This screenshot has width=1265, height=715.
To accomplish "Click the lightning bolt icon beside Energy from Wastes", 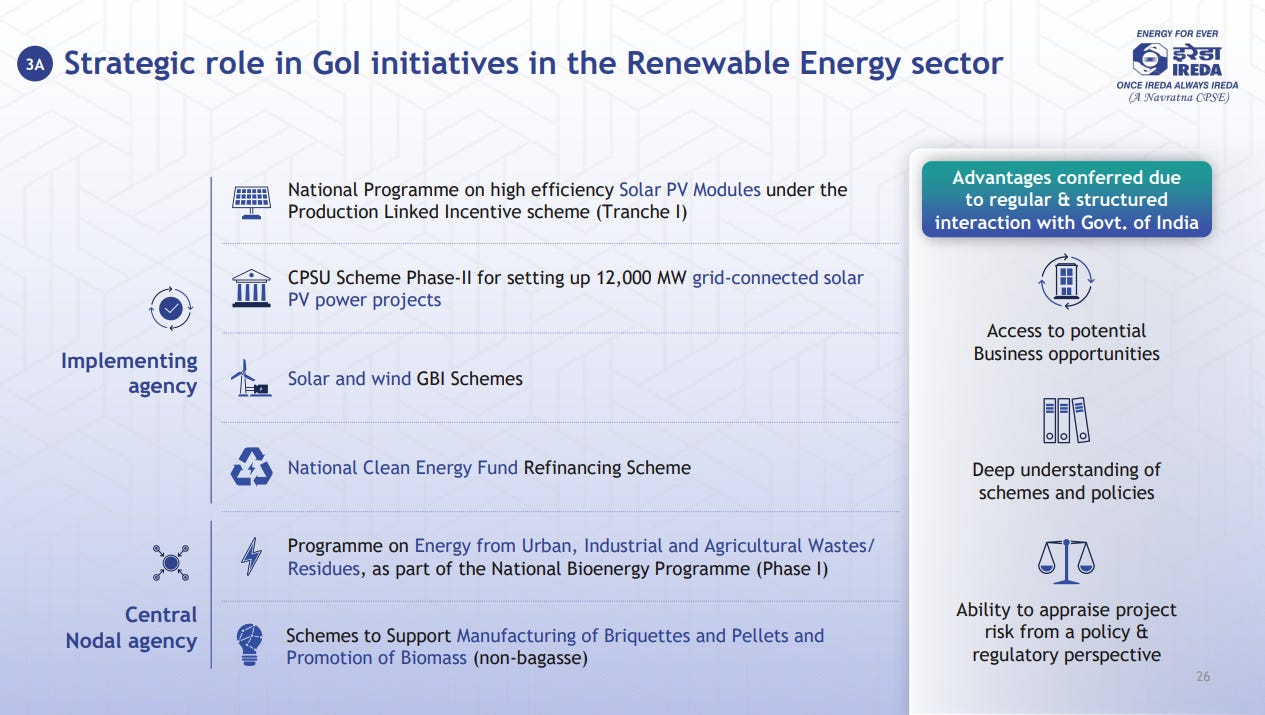I will 251,556.
